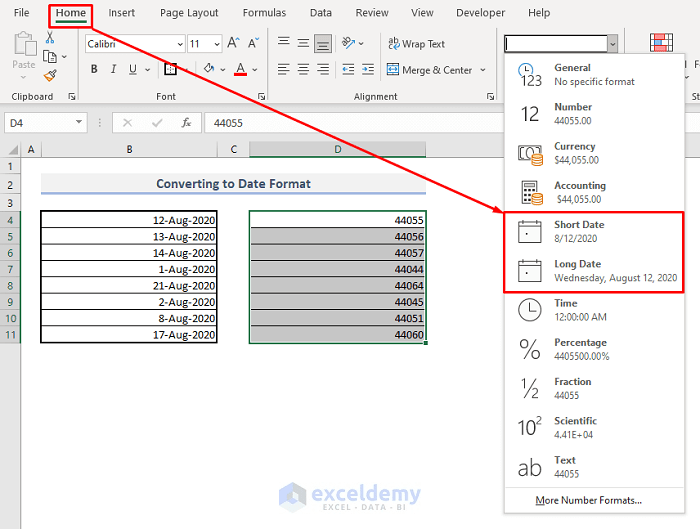This screenshot has height=529, width=700.
Task: Select the Text format option
Action: pos(594,467)
